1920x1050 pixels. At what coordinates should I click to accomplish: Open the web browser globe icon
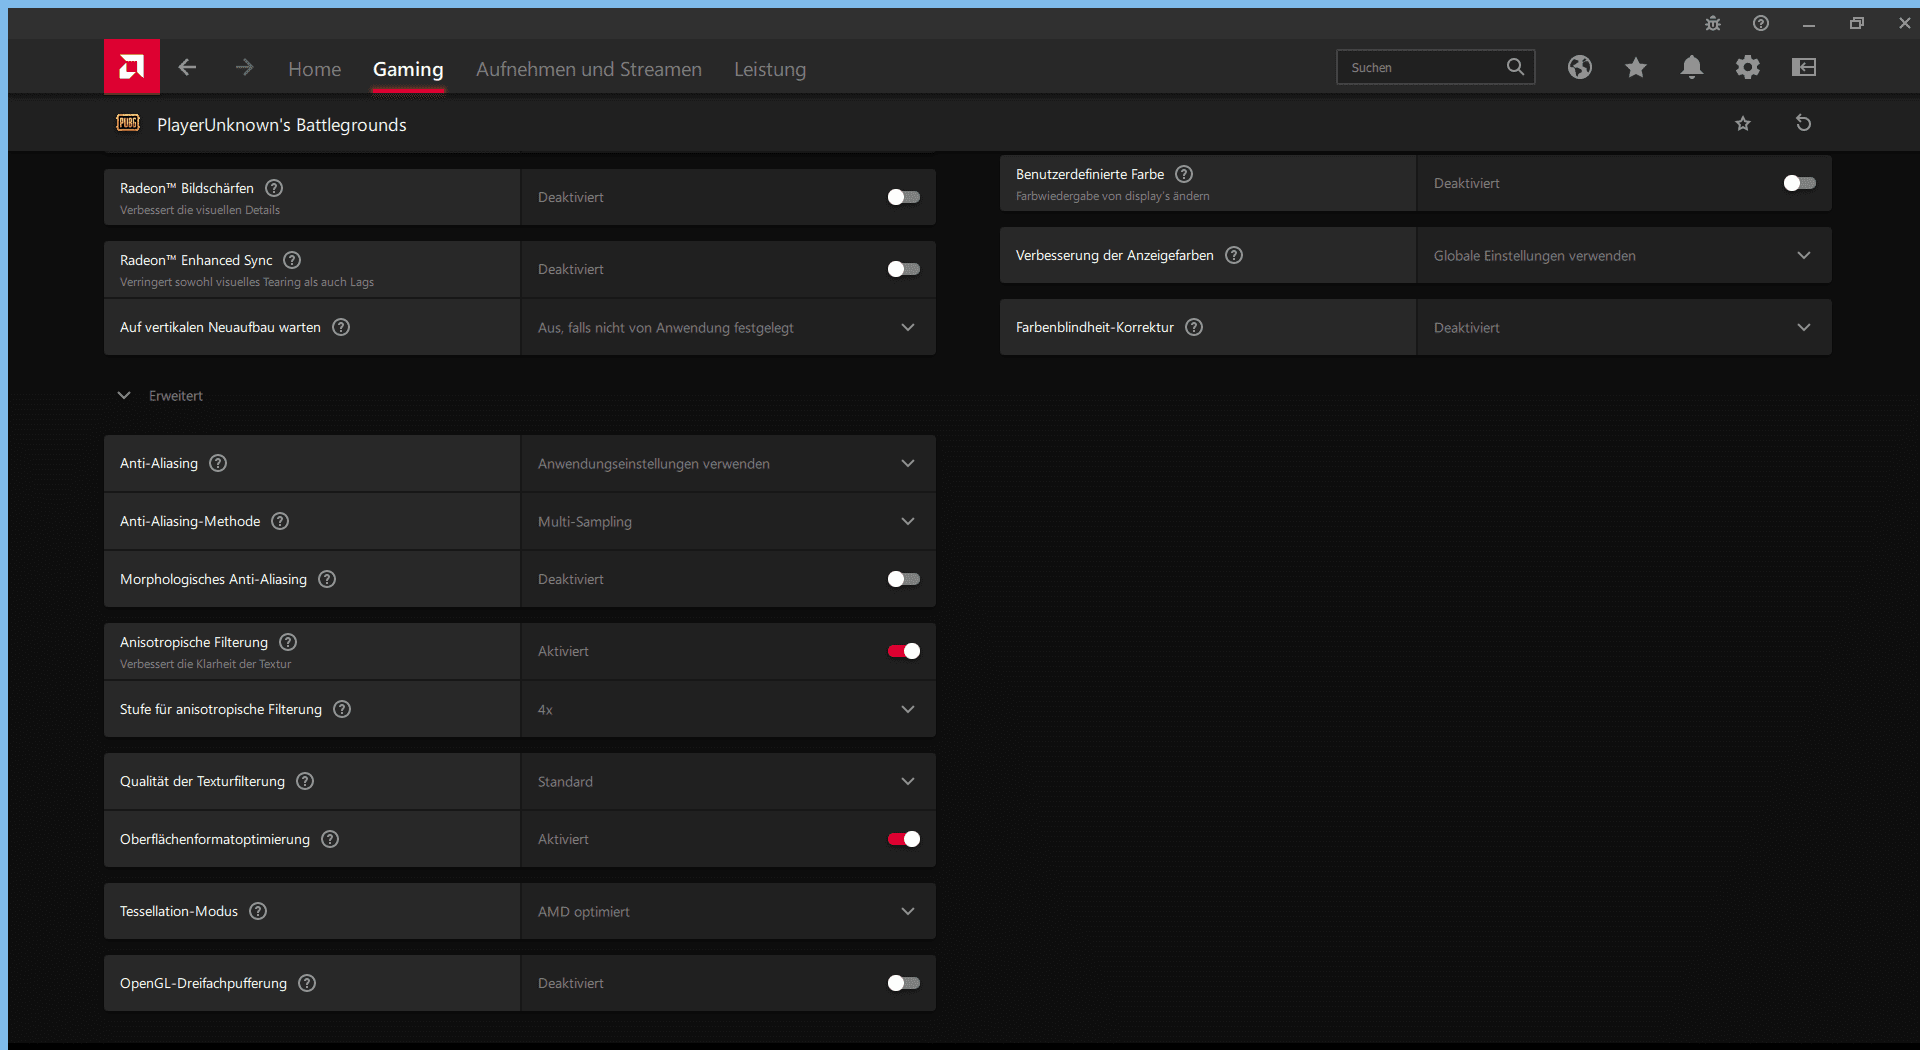pos(1580,67)
